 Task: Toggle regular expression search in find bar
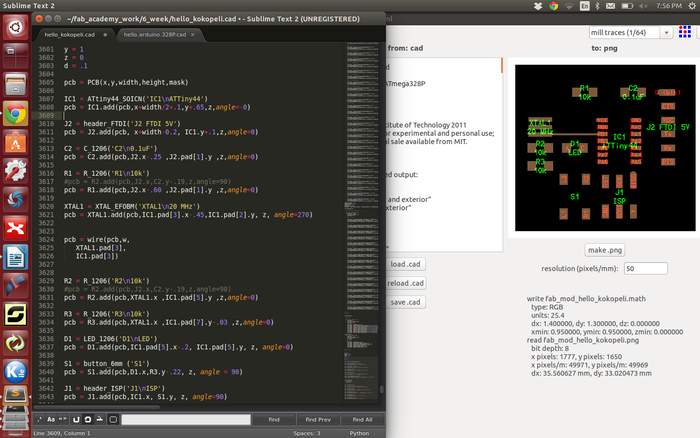pyautogui.click(x=40, y=419)
